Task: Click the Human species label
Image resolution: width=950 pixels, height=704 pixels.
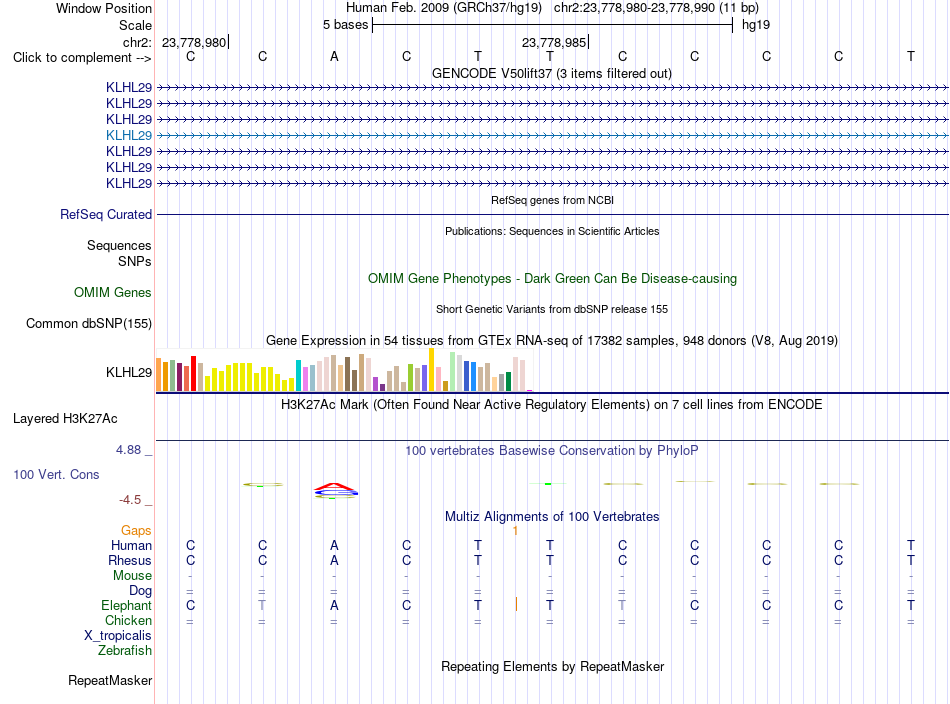Action: [131, 546]
